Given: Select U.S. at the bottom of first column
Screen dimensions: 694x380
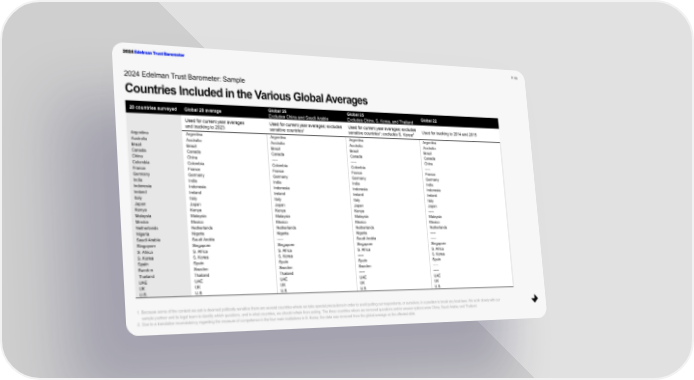Looking at the screenshot, I should [143, 294].
